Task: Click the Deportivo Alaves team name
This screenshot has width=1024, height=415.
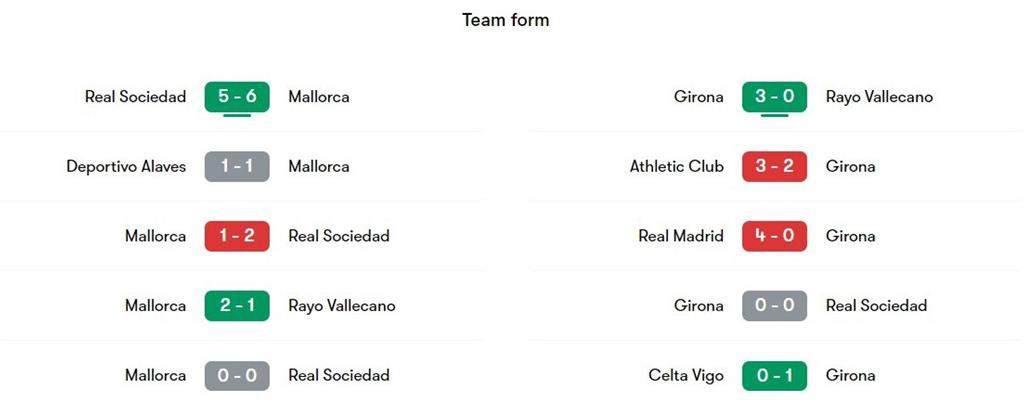Action: [126, 167]
